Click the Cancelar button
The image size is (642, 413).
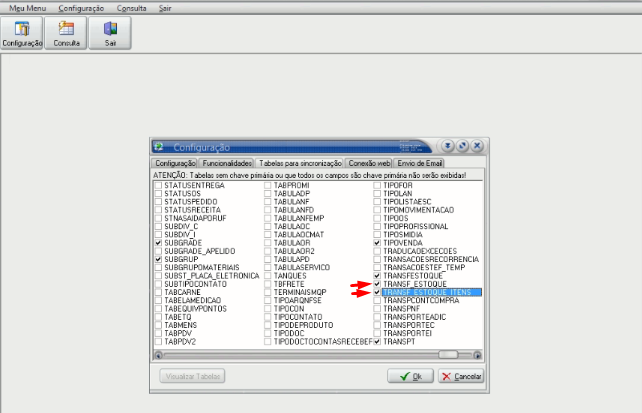coord(461,376)
